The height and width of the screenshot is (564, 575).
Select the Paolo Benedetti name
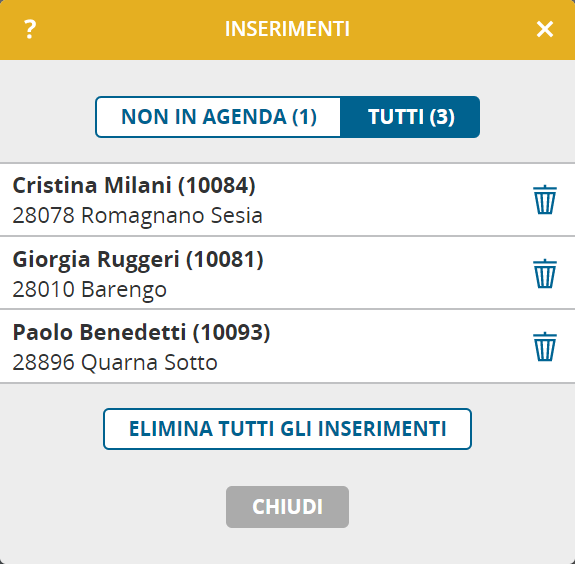(x=99, y=332)
